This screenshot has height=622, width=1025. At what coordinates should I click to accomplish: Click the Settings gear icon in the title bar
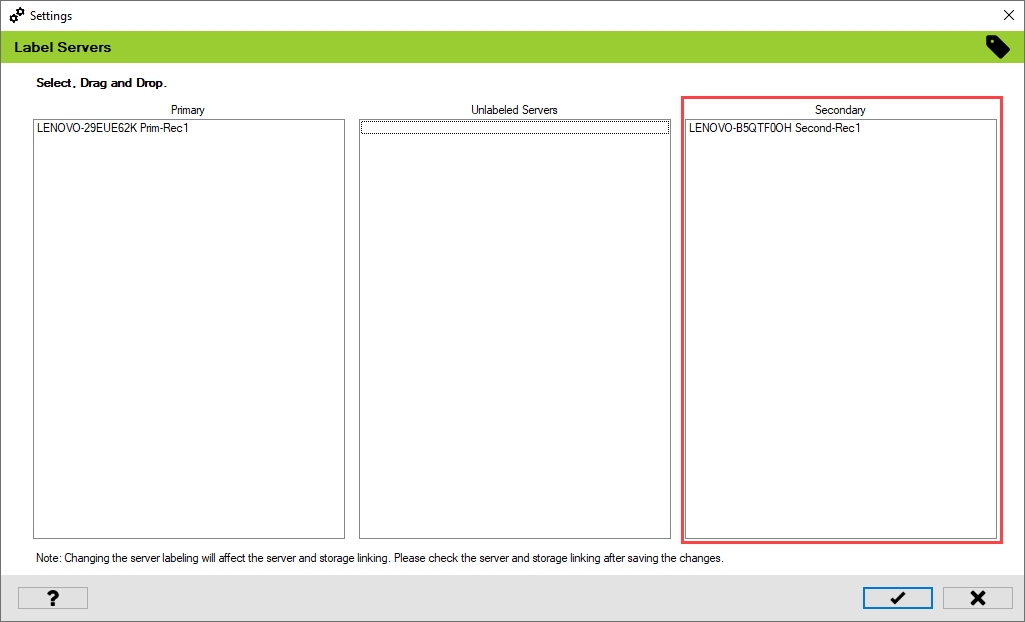16,16
